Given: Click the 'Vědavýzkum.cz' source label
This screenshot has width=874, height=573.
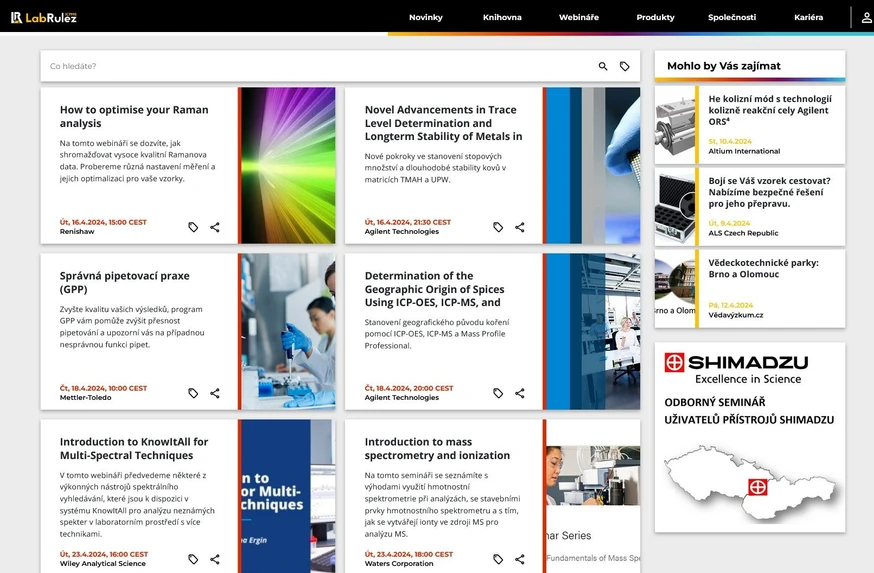Looking at the screenshot, I should coord(736,315).
